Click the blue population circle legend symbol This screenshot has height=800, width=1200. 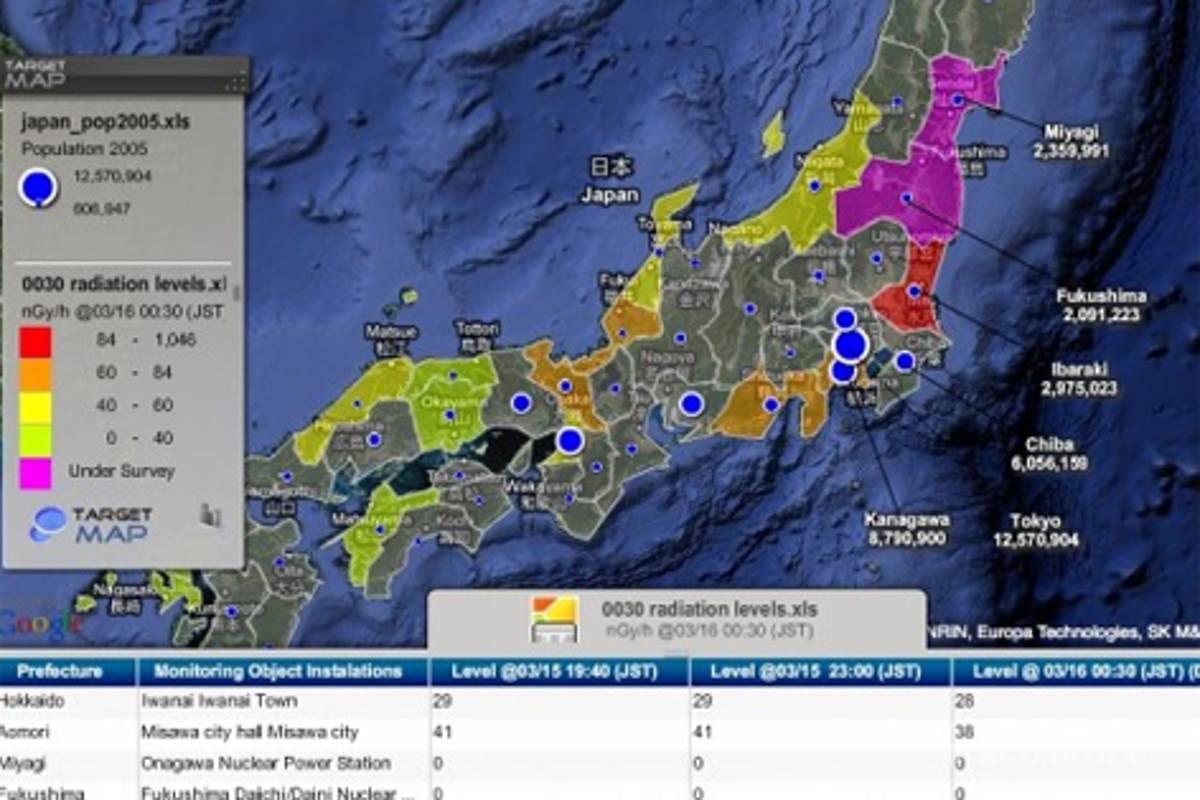click(x=38, y=188)
